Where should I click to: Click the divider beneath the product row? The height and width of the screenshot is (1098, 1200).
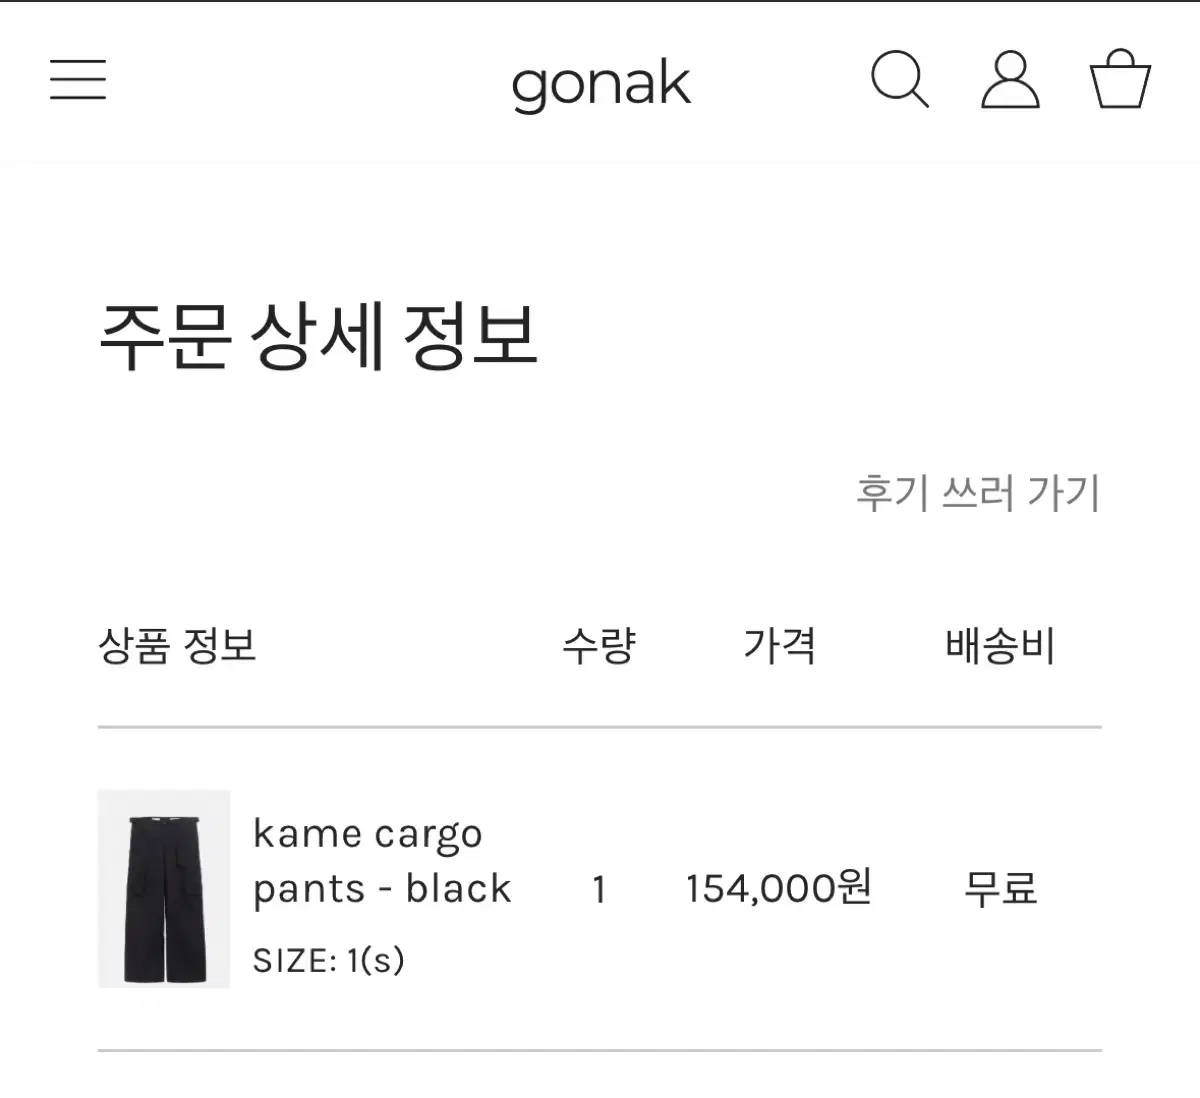[x=600, y=1051]
